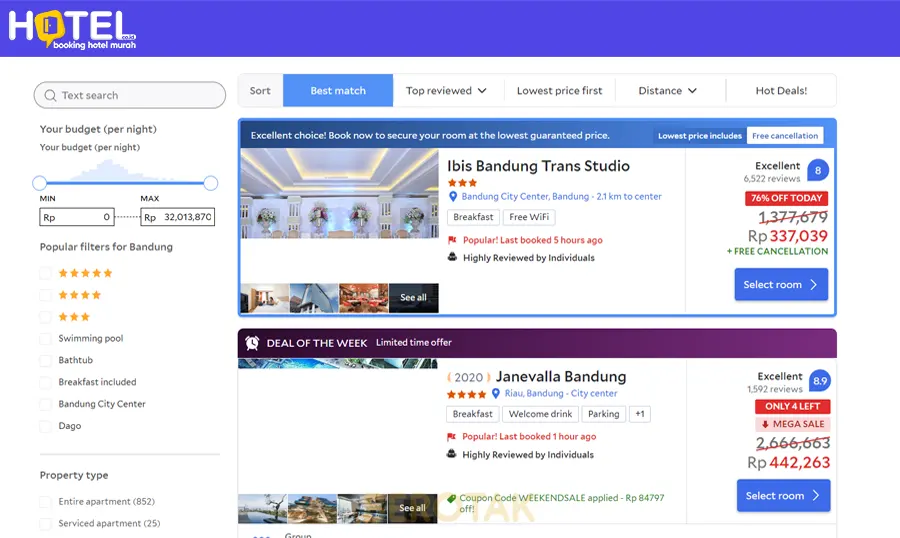Image resolution: width=900 pixels, height=538 pixels.
Task: Tick the 4-star filter checkbox
Action: coord(45,295)
